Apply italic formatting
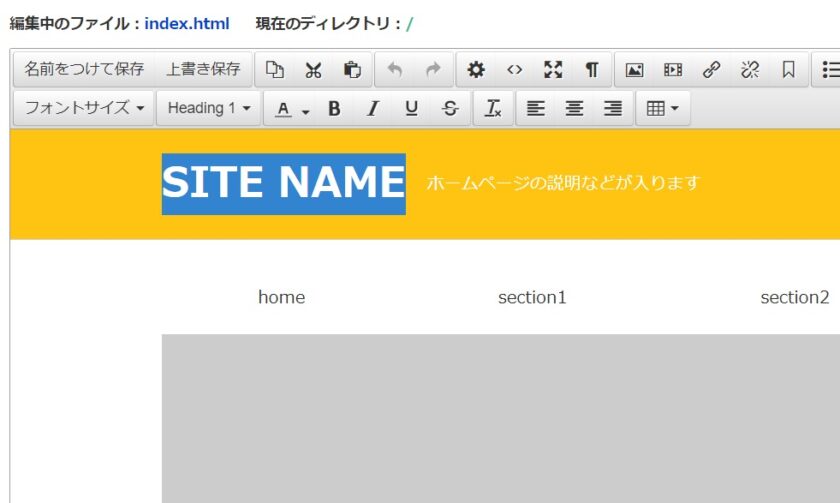840x503 pixels. 373,108
